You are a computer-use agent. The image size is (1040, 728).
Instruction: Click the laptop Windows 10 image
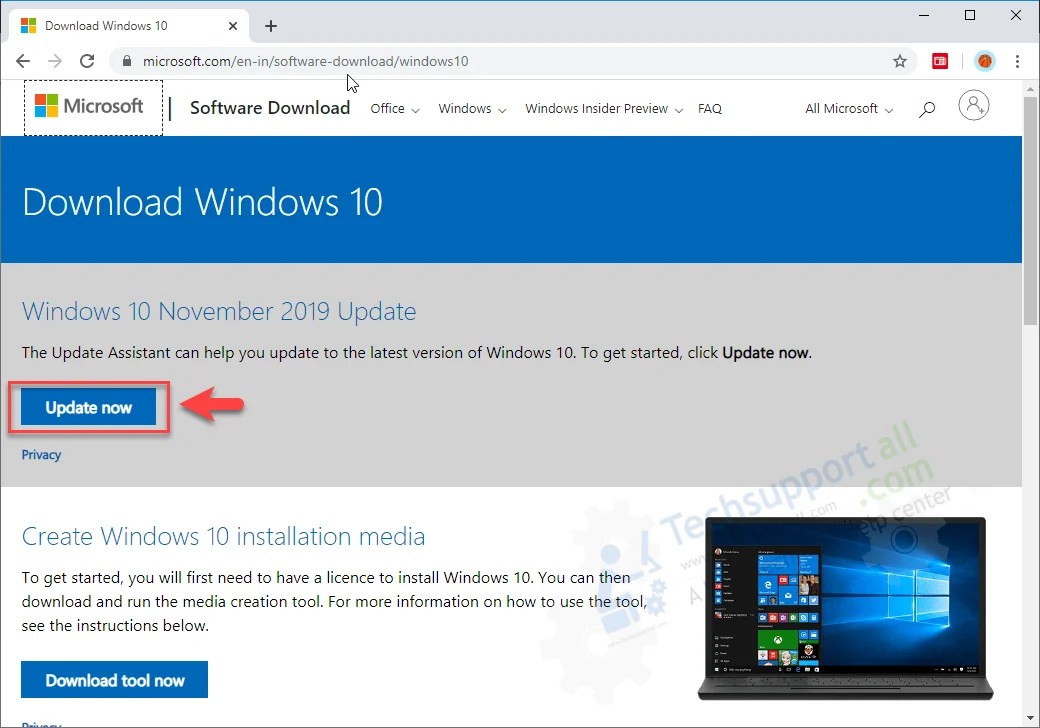coord(846,608)
